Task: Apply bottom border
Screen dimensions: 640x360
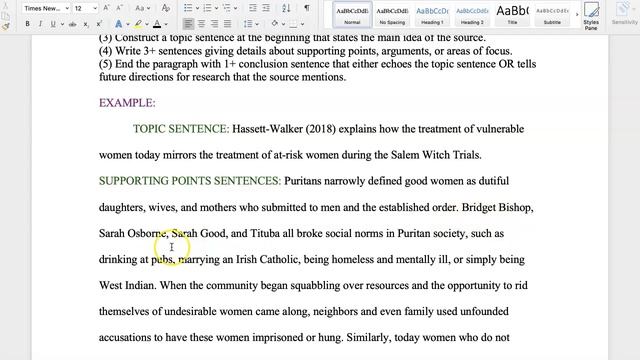Action: tap(293, 24)
